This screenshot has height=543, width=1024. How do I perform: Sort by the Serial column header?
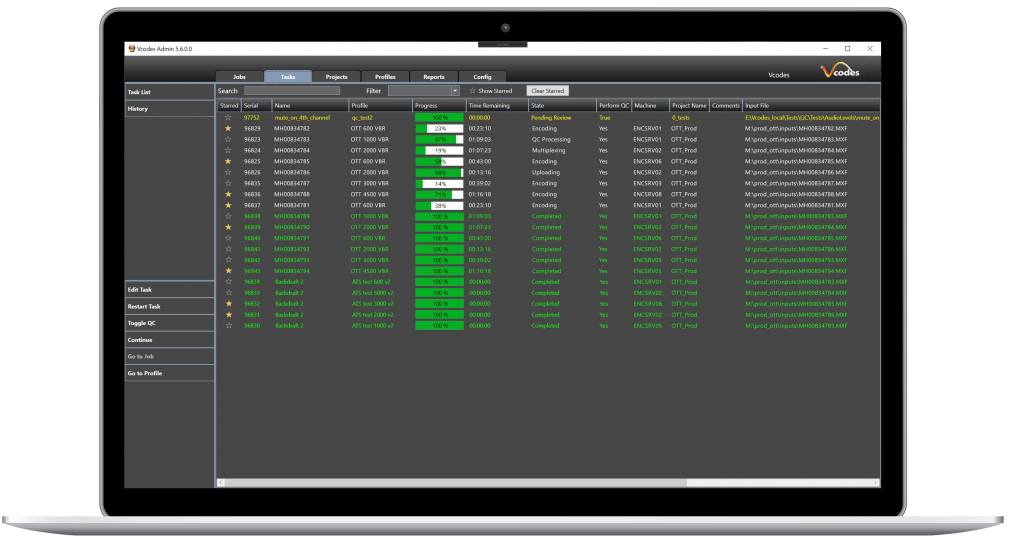(256, 105)
